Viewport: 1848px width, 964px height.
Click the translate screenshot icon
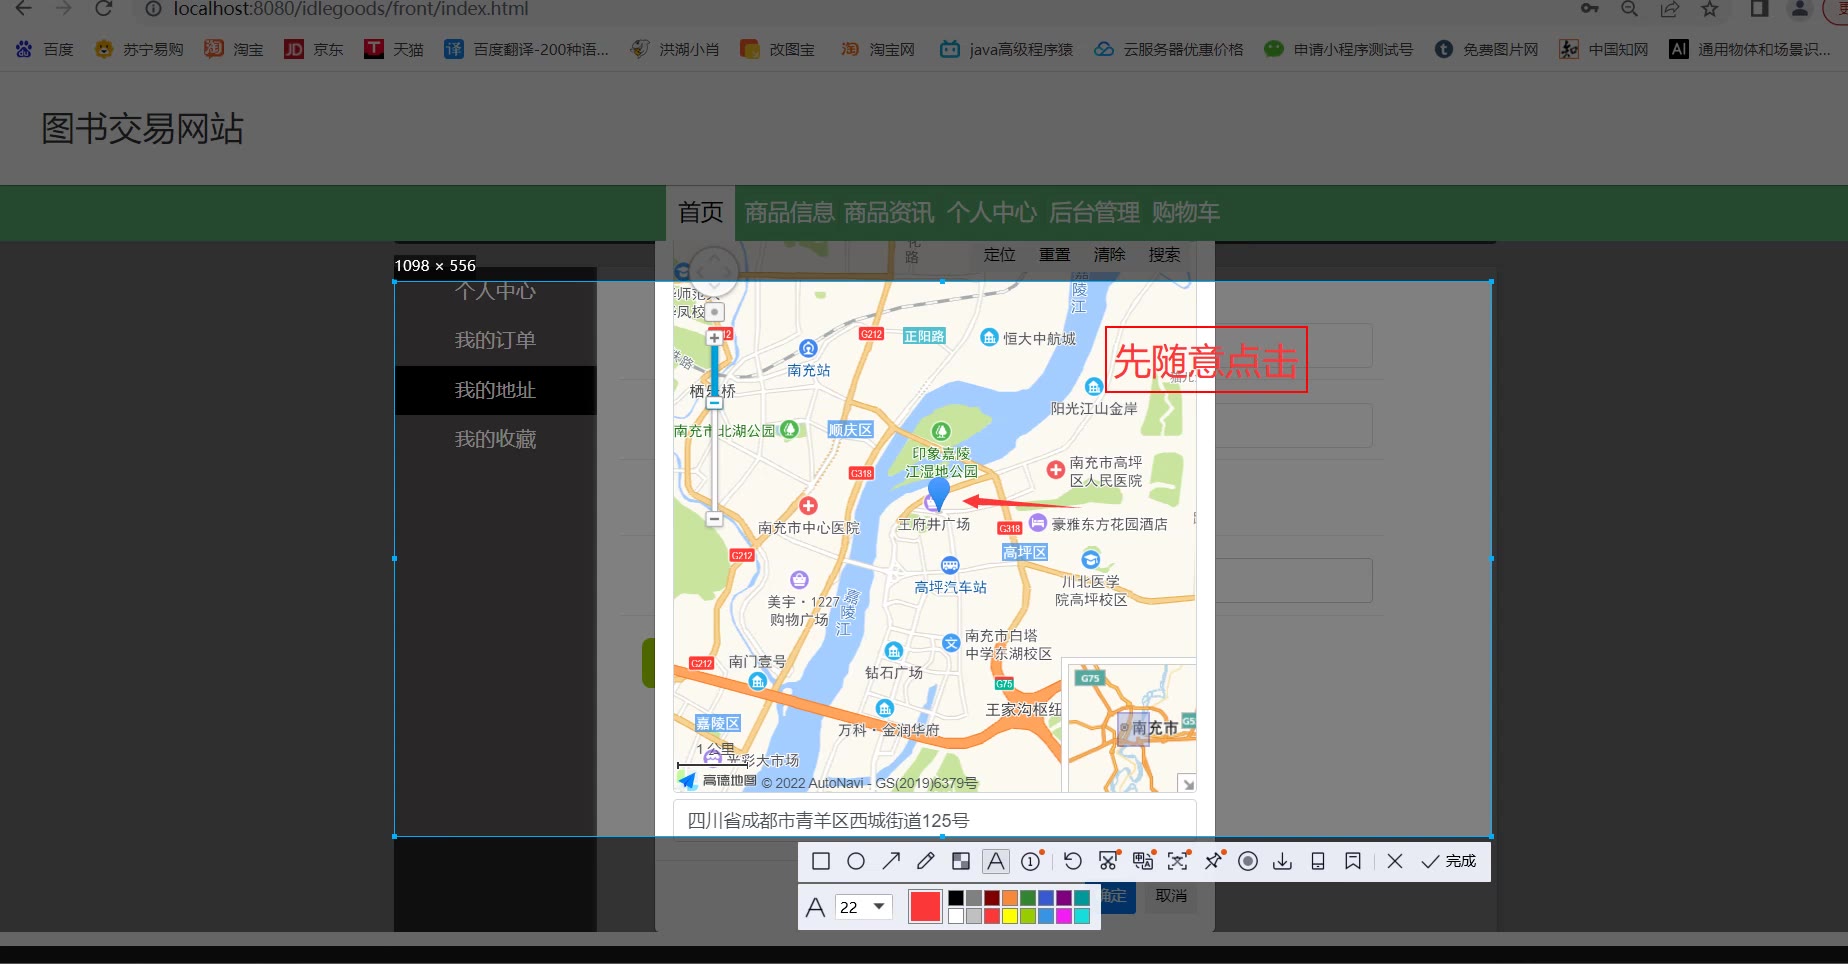(1143, 861)
